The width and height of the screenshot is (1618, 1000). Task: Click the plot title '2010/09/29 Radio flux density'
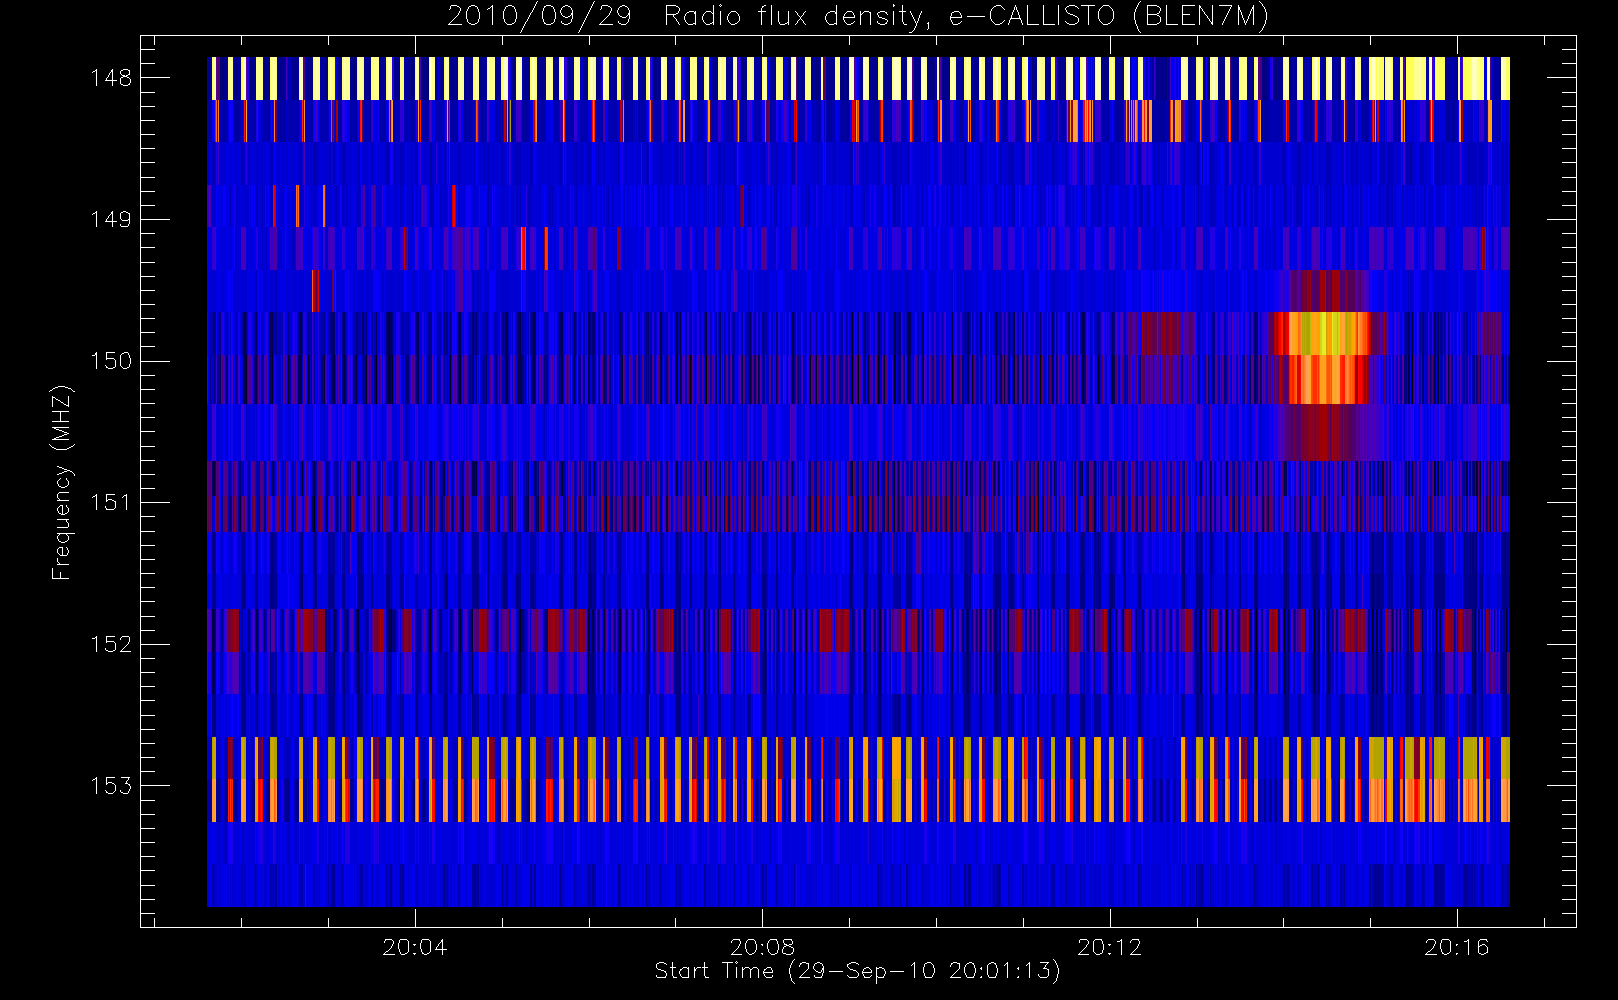click(858, 17)
